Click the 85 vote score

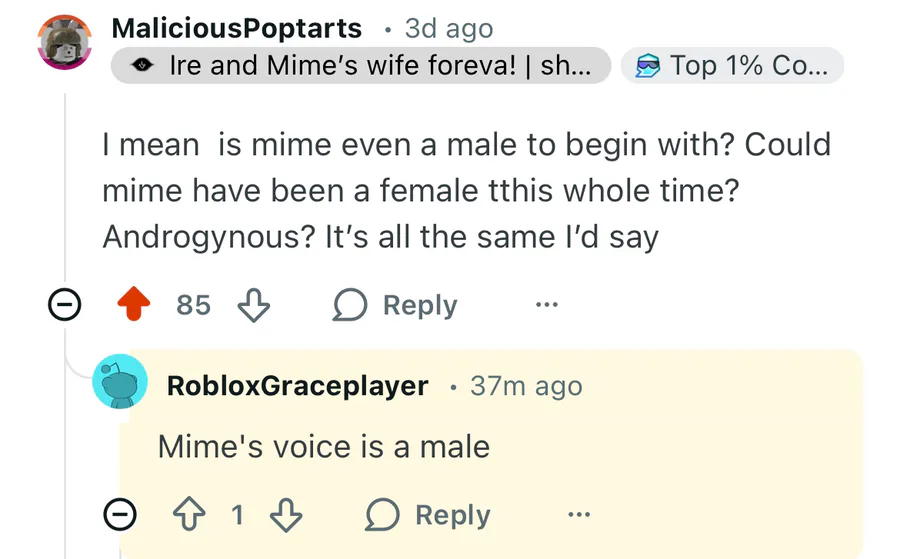193,305
